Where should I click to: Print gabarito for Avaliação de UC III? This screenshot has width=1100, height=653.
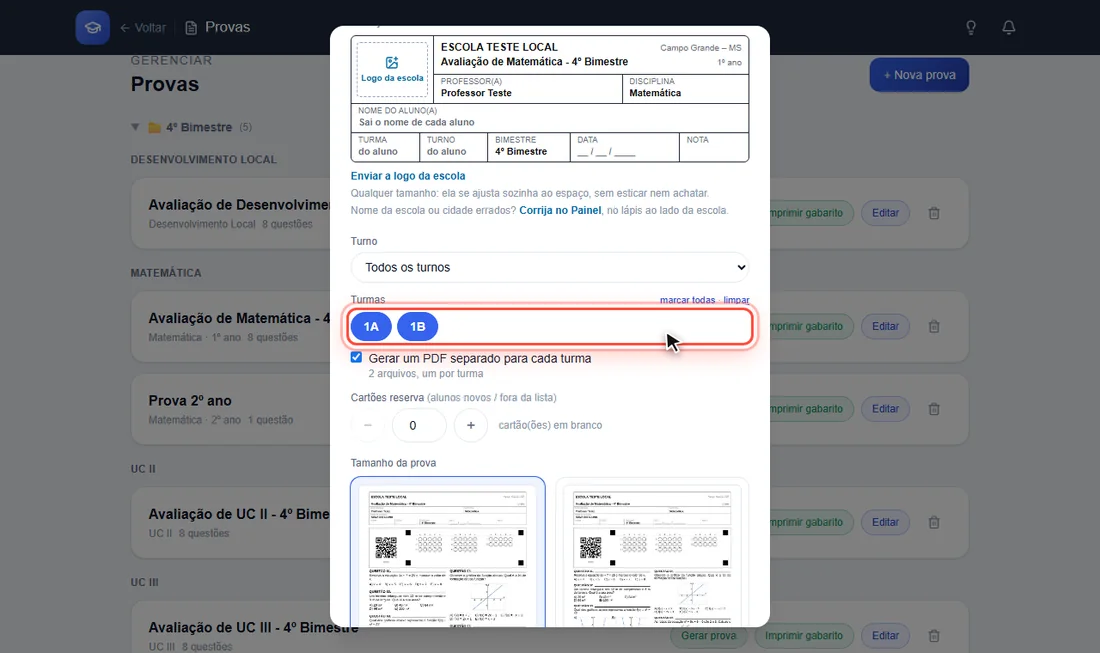pos(804,635)
